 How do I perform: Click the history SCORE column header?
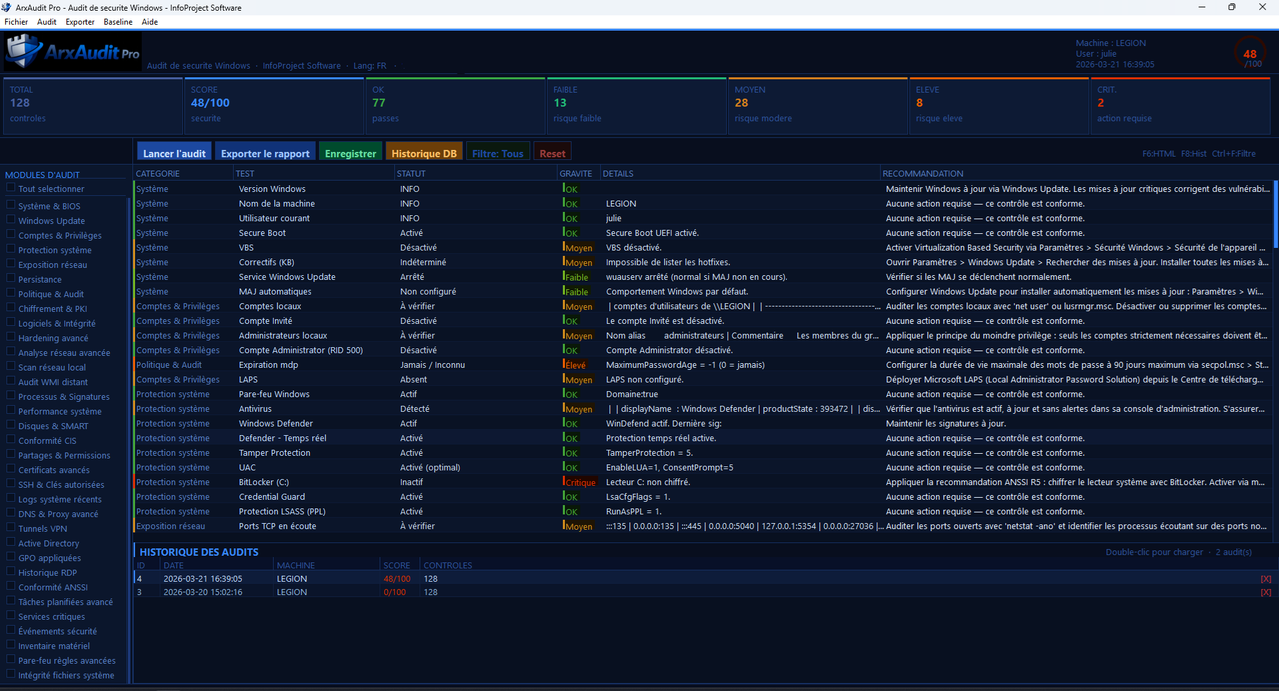coord(400,565)
